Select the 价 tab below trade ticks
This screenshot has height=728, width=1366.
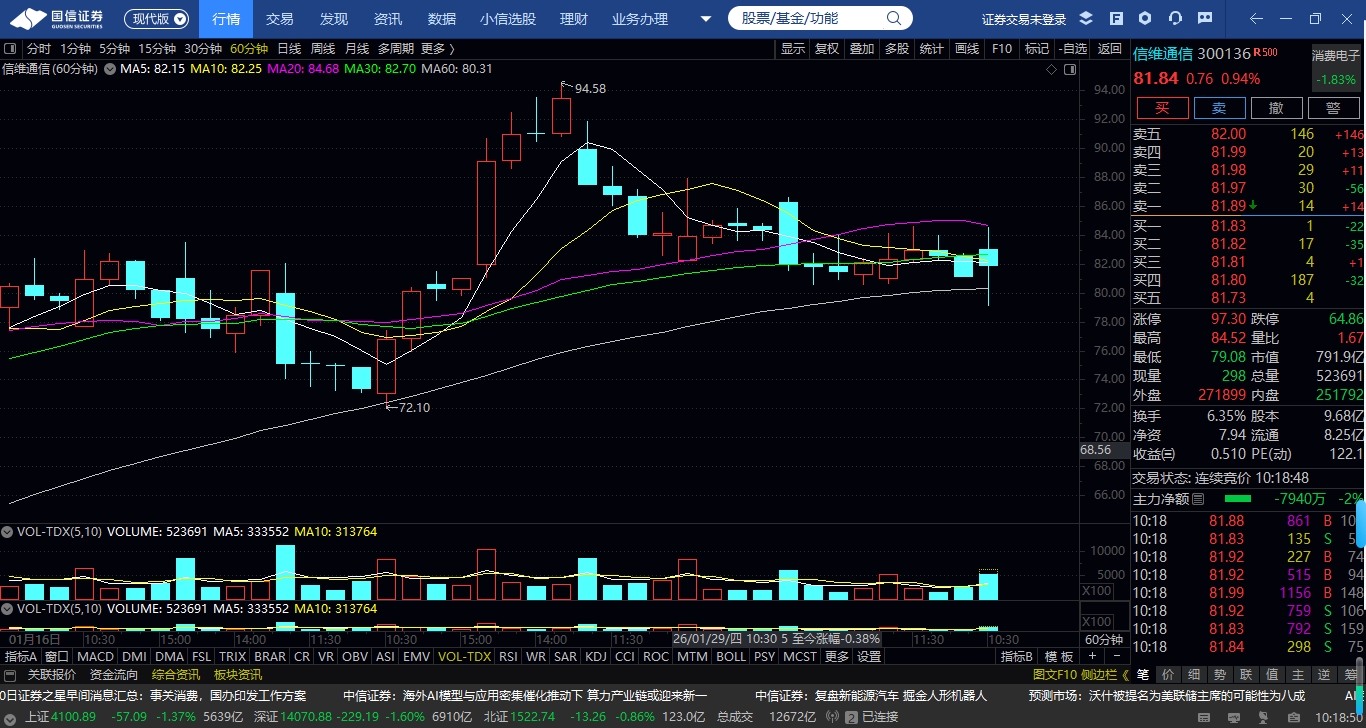coord(1167,675)
